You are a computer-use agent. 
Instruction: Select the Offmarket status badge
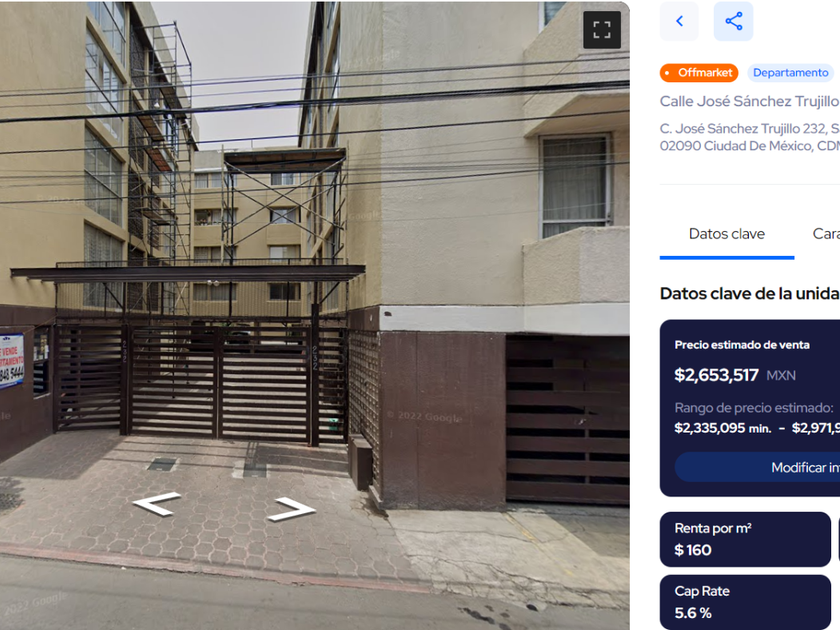699,73
